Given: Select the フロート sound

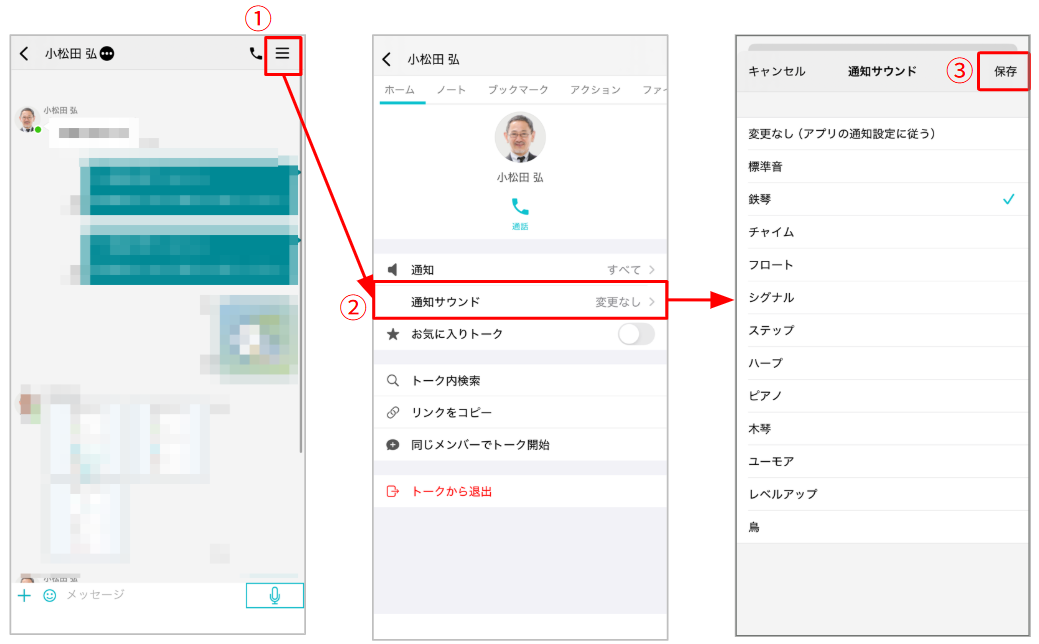Looking at the screenshot, I should 883,264.
